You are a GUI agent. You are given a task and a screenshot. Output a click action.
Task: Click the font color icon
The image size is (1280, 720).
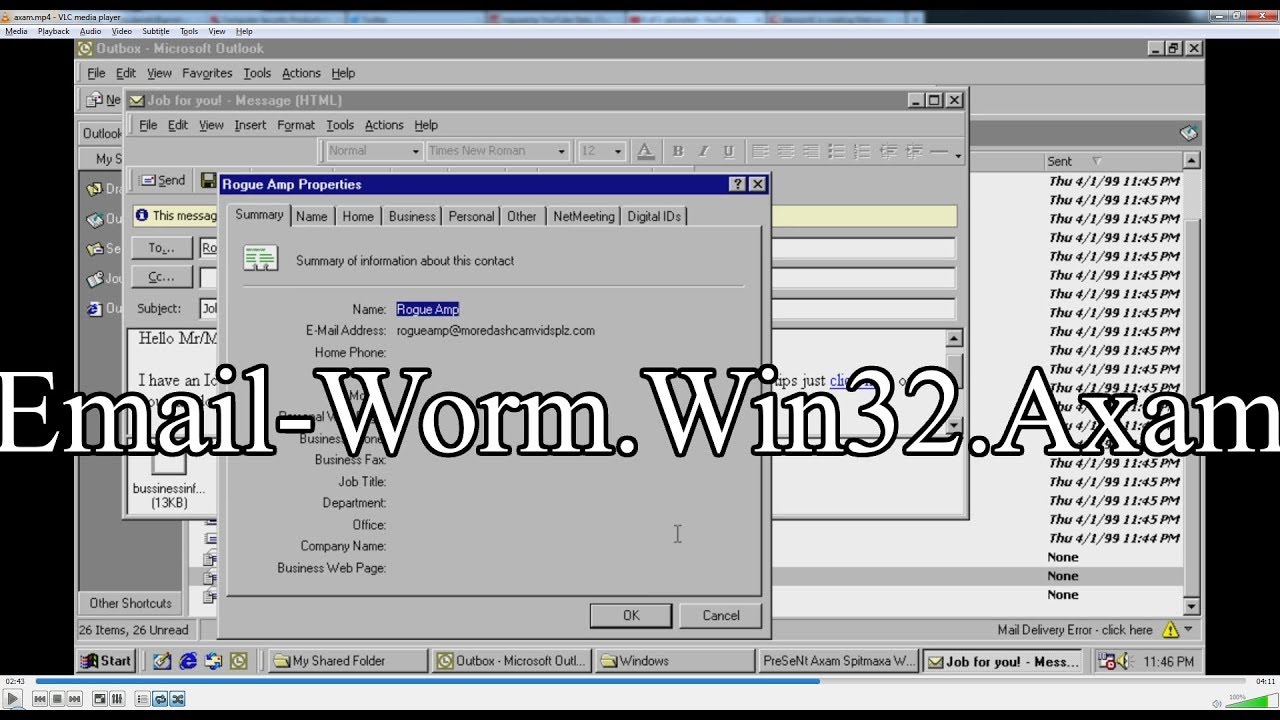pyautogui.click(x=645, y=151)
